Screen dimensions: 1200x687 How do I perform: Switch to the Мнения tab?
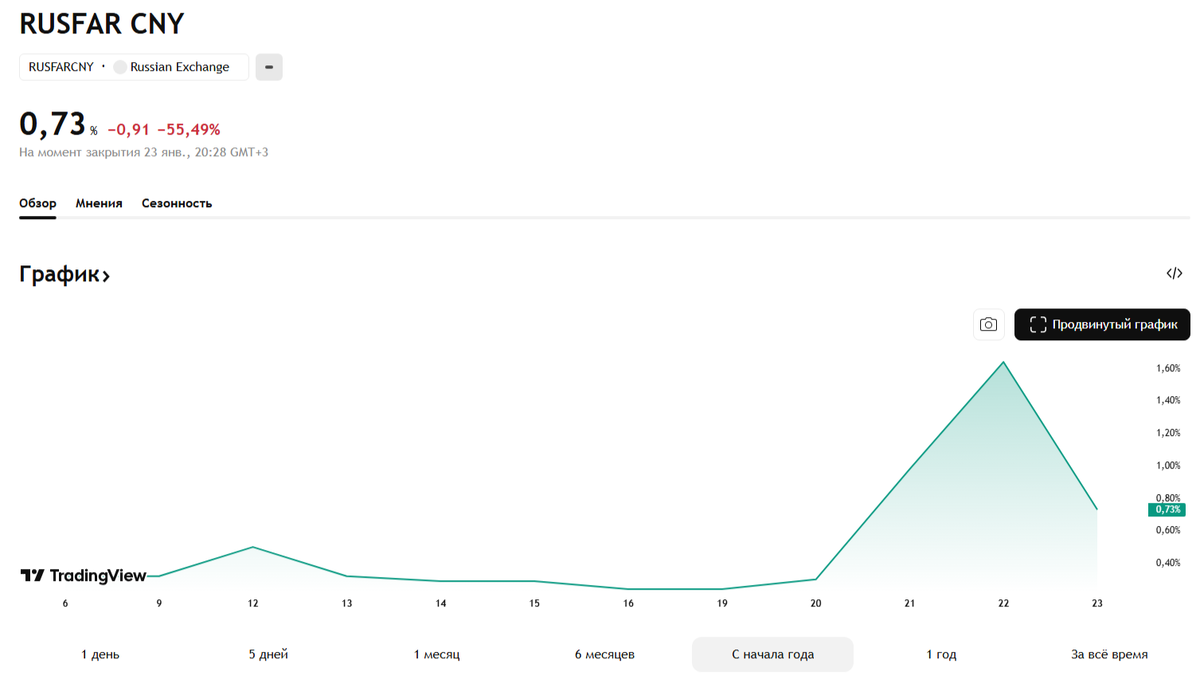click(x=99, y=203)
